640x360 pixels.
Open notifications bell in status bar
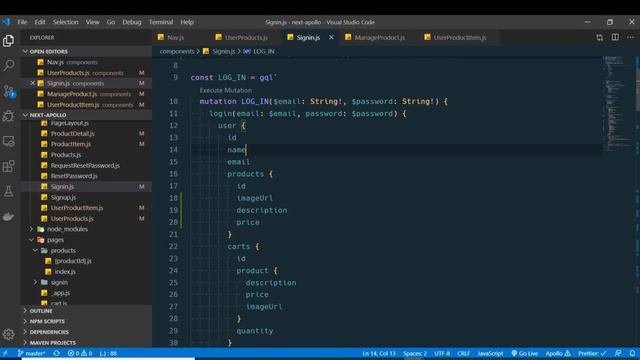point(632,353)
